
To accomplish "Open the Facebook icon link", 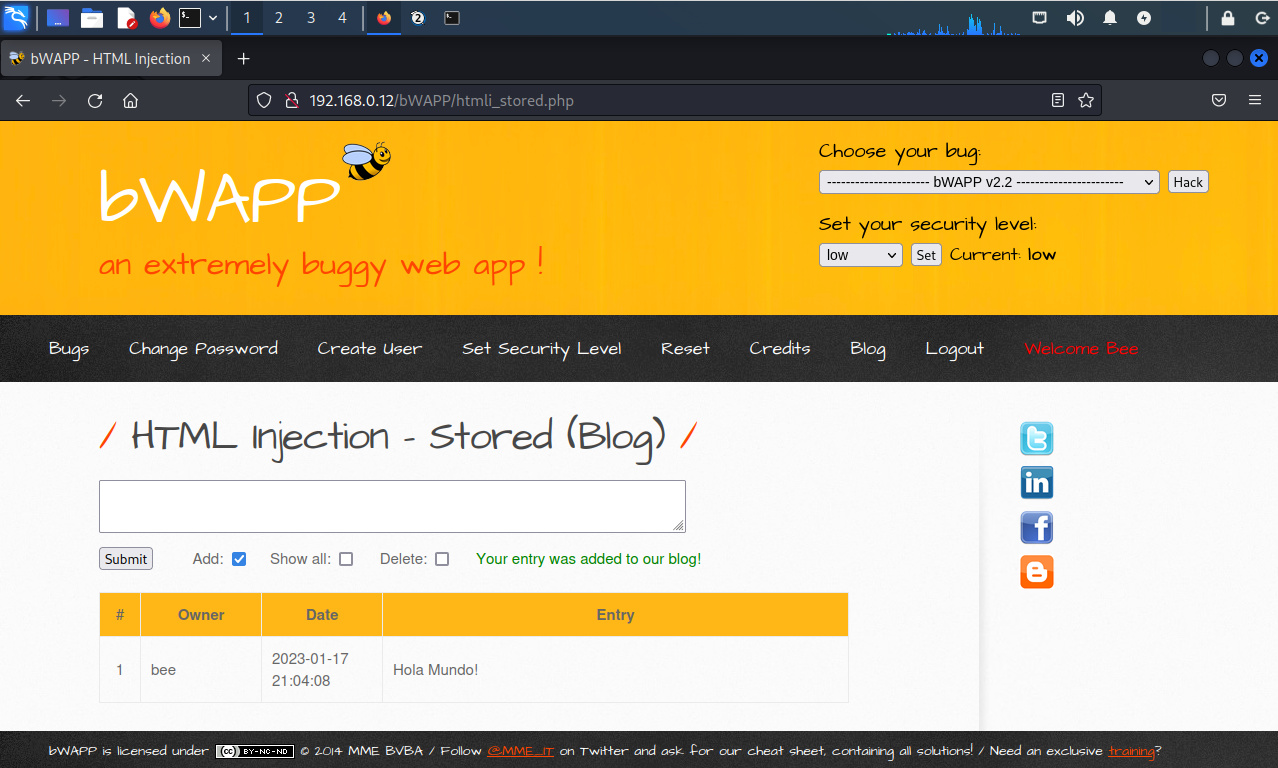I will pyautogui.click(x=1036, y=528).
